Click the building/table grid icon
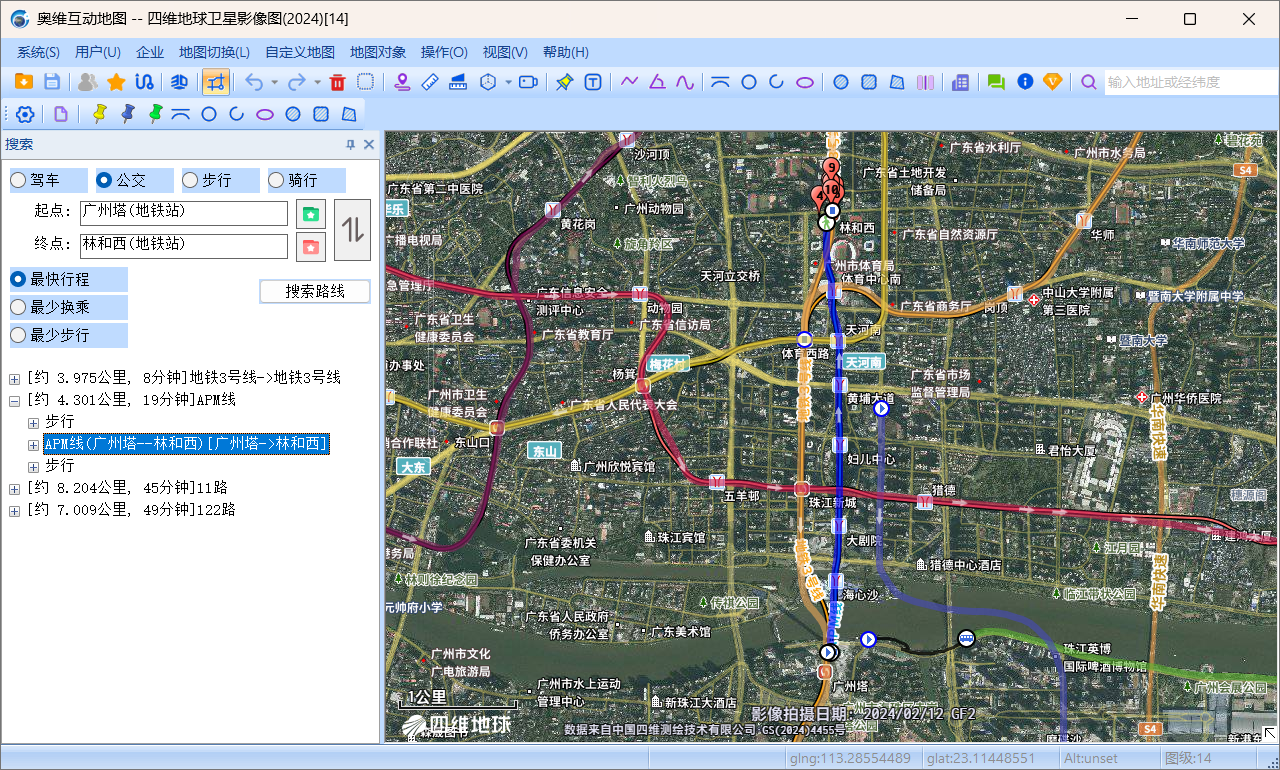This screenshot has width=1280, height=770. pos(961,82)
